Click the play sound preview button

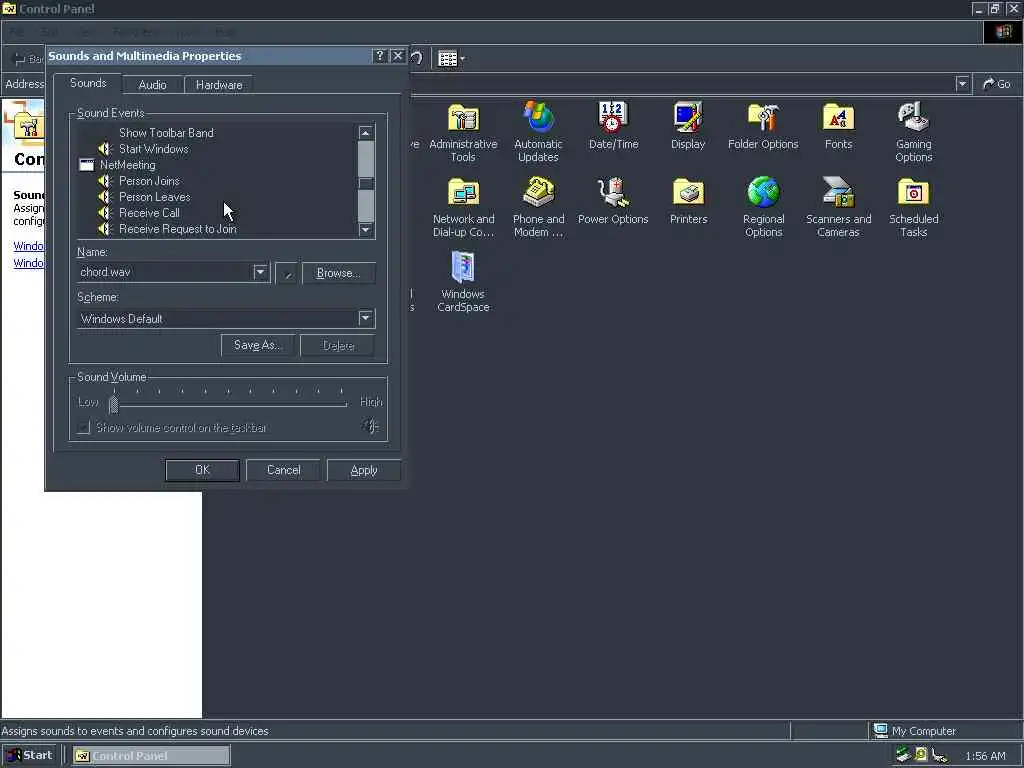click(x=287, y=273)
